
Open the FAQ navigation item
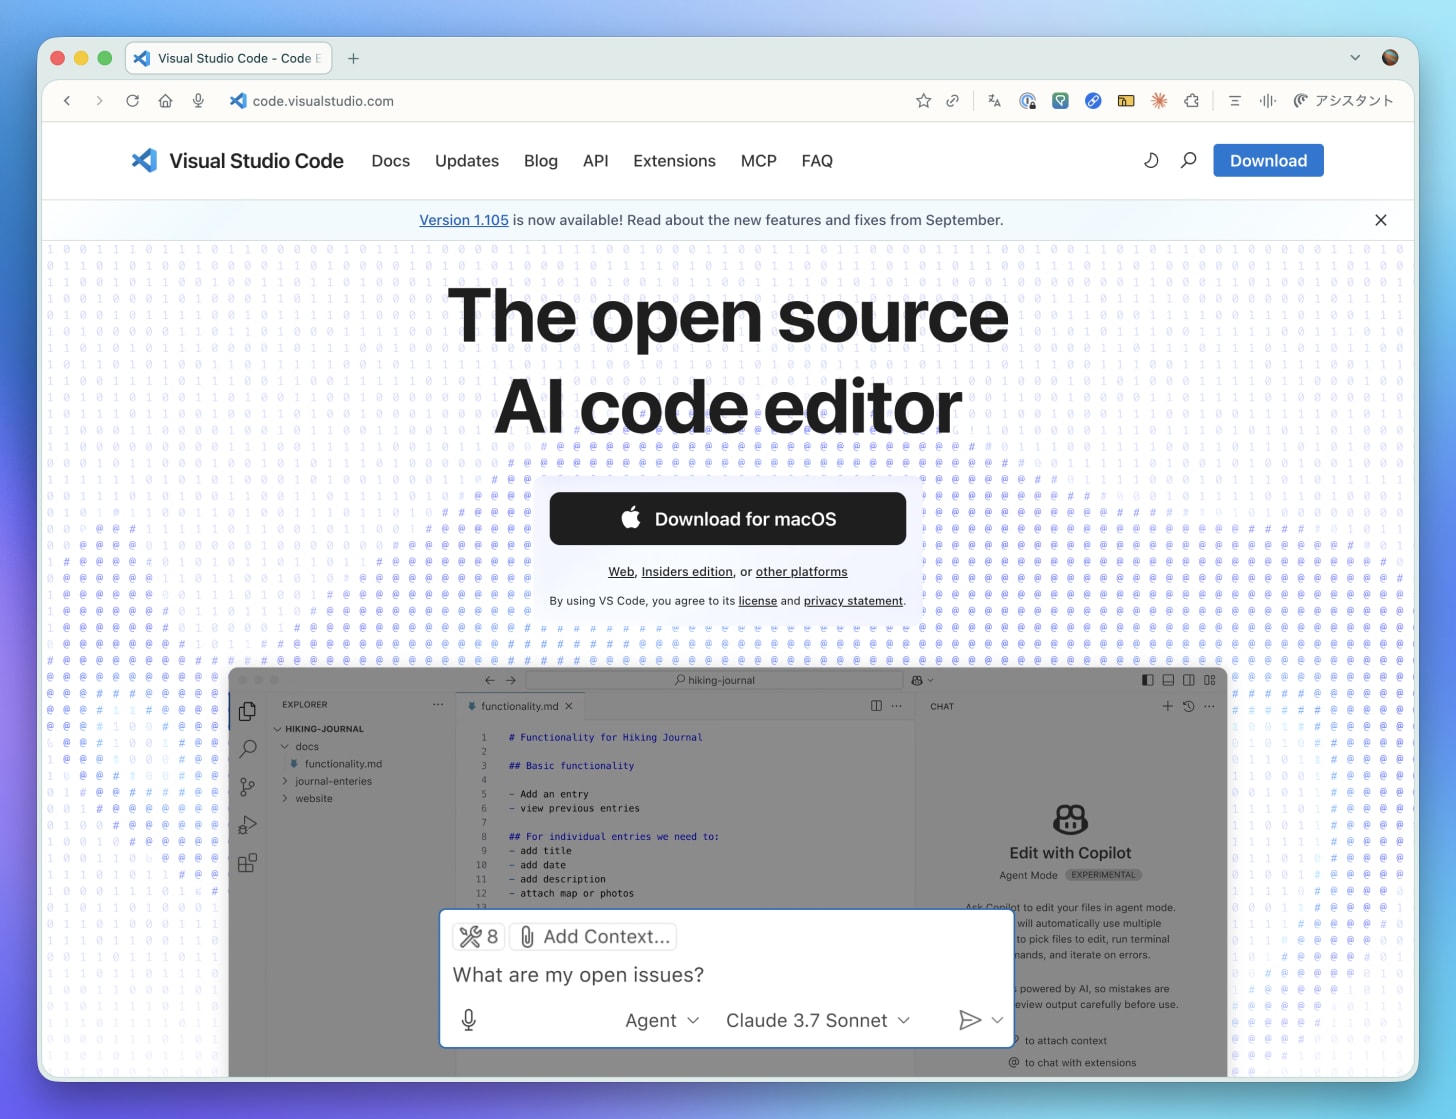click(x=817, y=161)
